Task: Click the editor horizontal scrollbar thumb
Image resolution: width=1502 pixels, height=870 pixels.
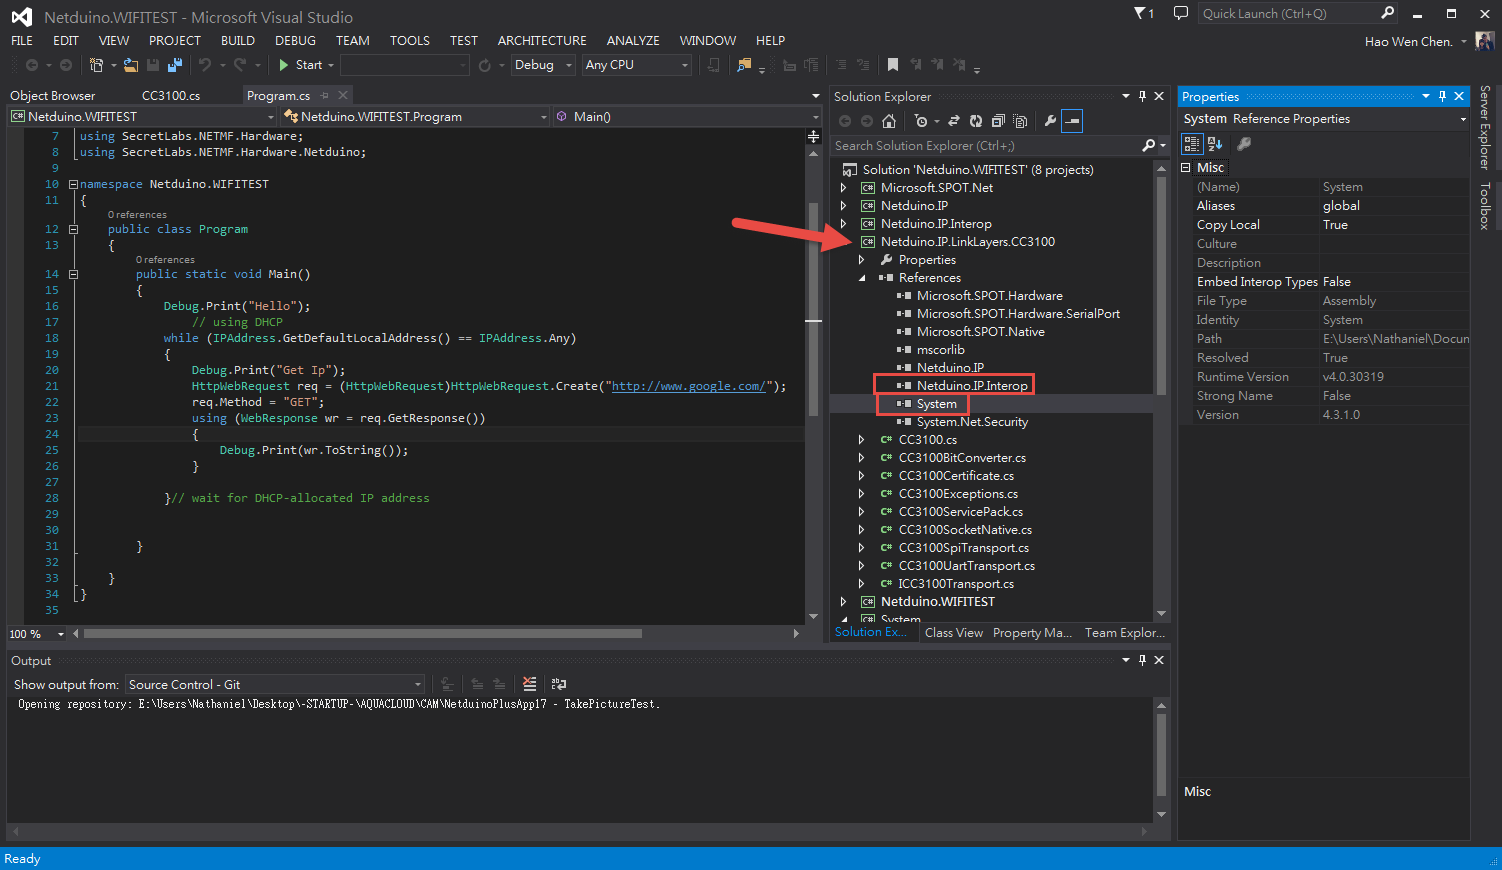Action: tap(363, 634)
